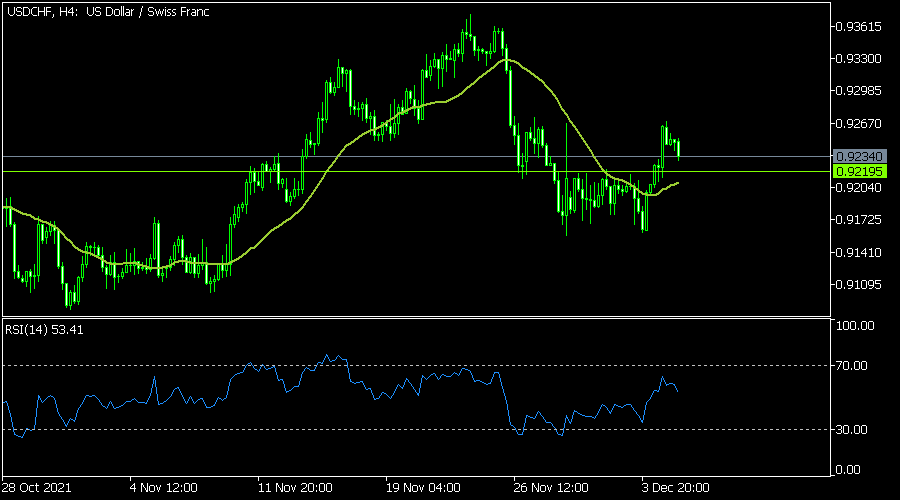The height and width of the screenshot is (500, 900).
Task: Click the RSI(14) 53.41 indicator label
Action: [44, 330]
